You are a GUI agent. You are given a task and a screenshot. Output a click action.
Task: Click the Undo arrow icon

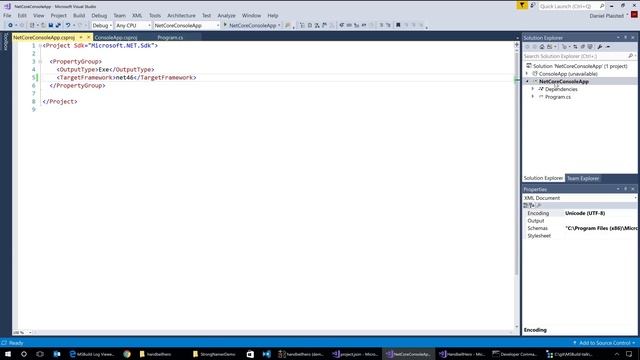[68, 25]
